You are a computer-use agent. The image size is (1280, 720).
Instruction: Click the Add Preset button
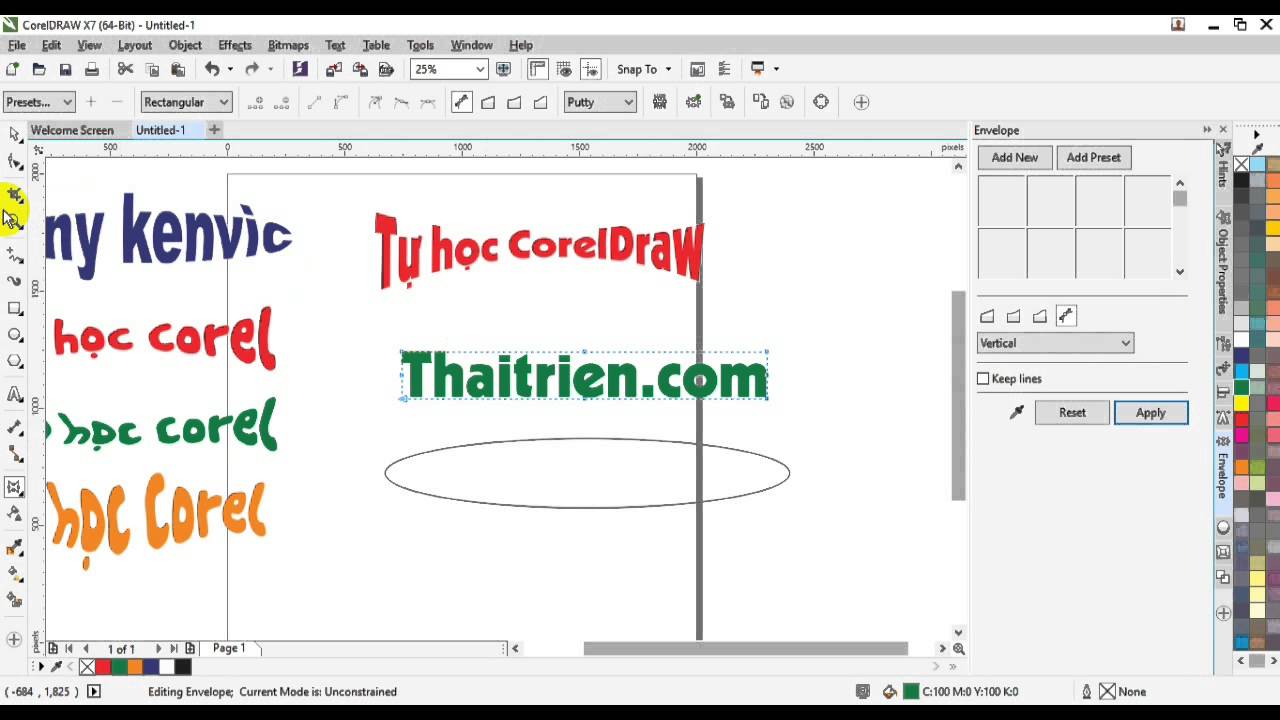point(1093,157)
